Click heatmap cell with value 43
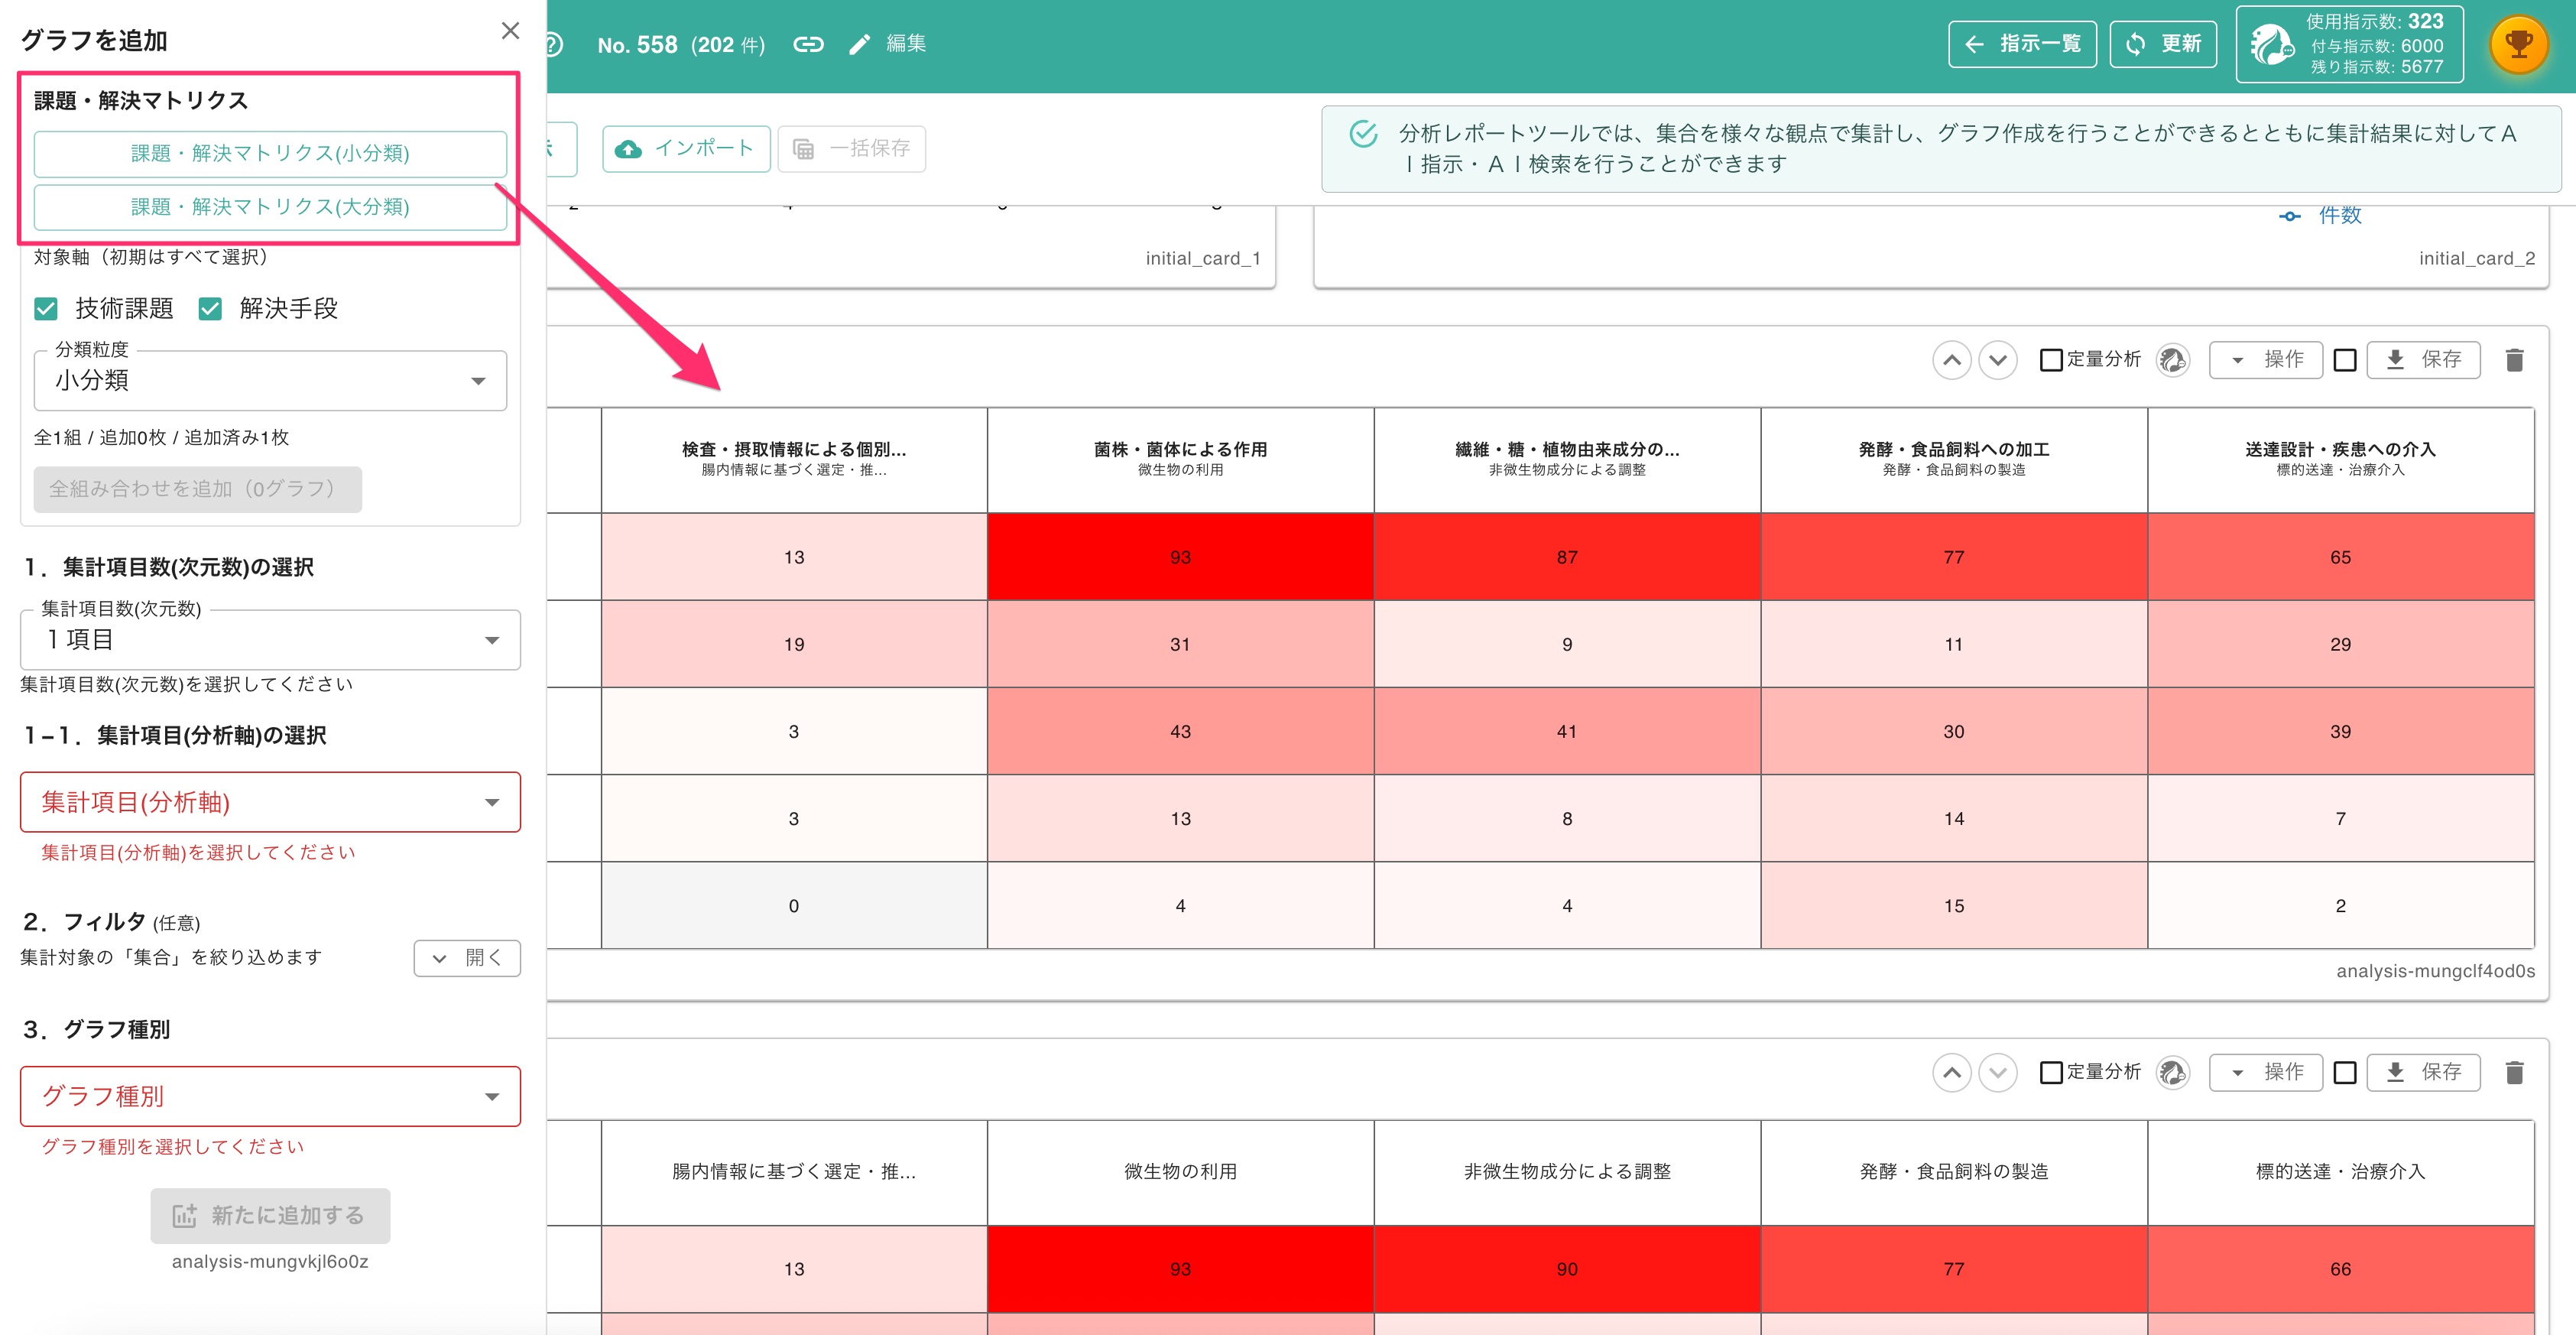 pos(1180,731)
